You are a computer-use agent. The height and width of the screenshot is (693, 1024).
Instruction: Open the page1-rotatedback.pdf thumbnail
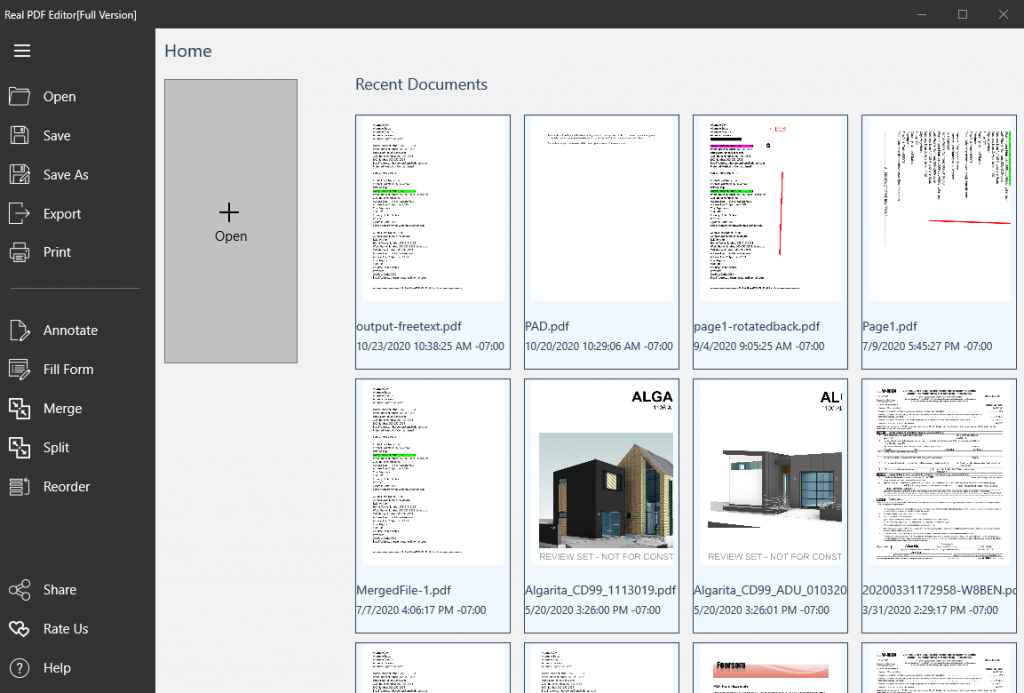click(x=770, y=209)
